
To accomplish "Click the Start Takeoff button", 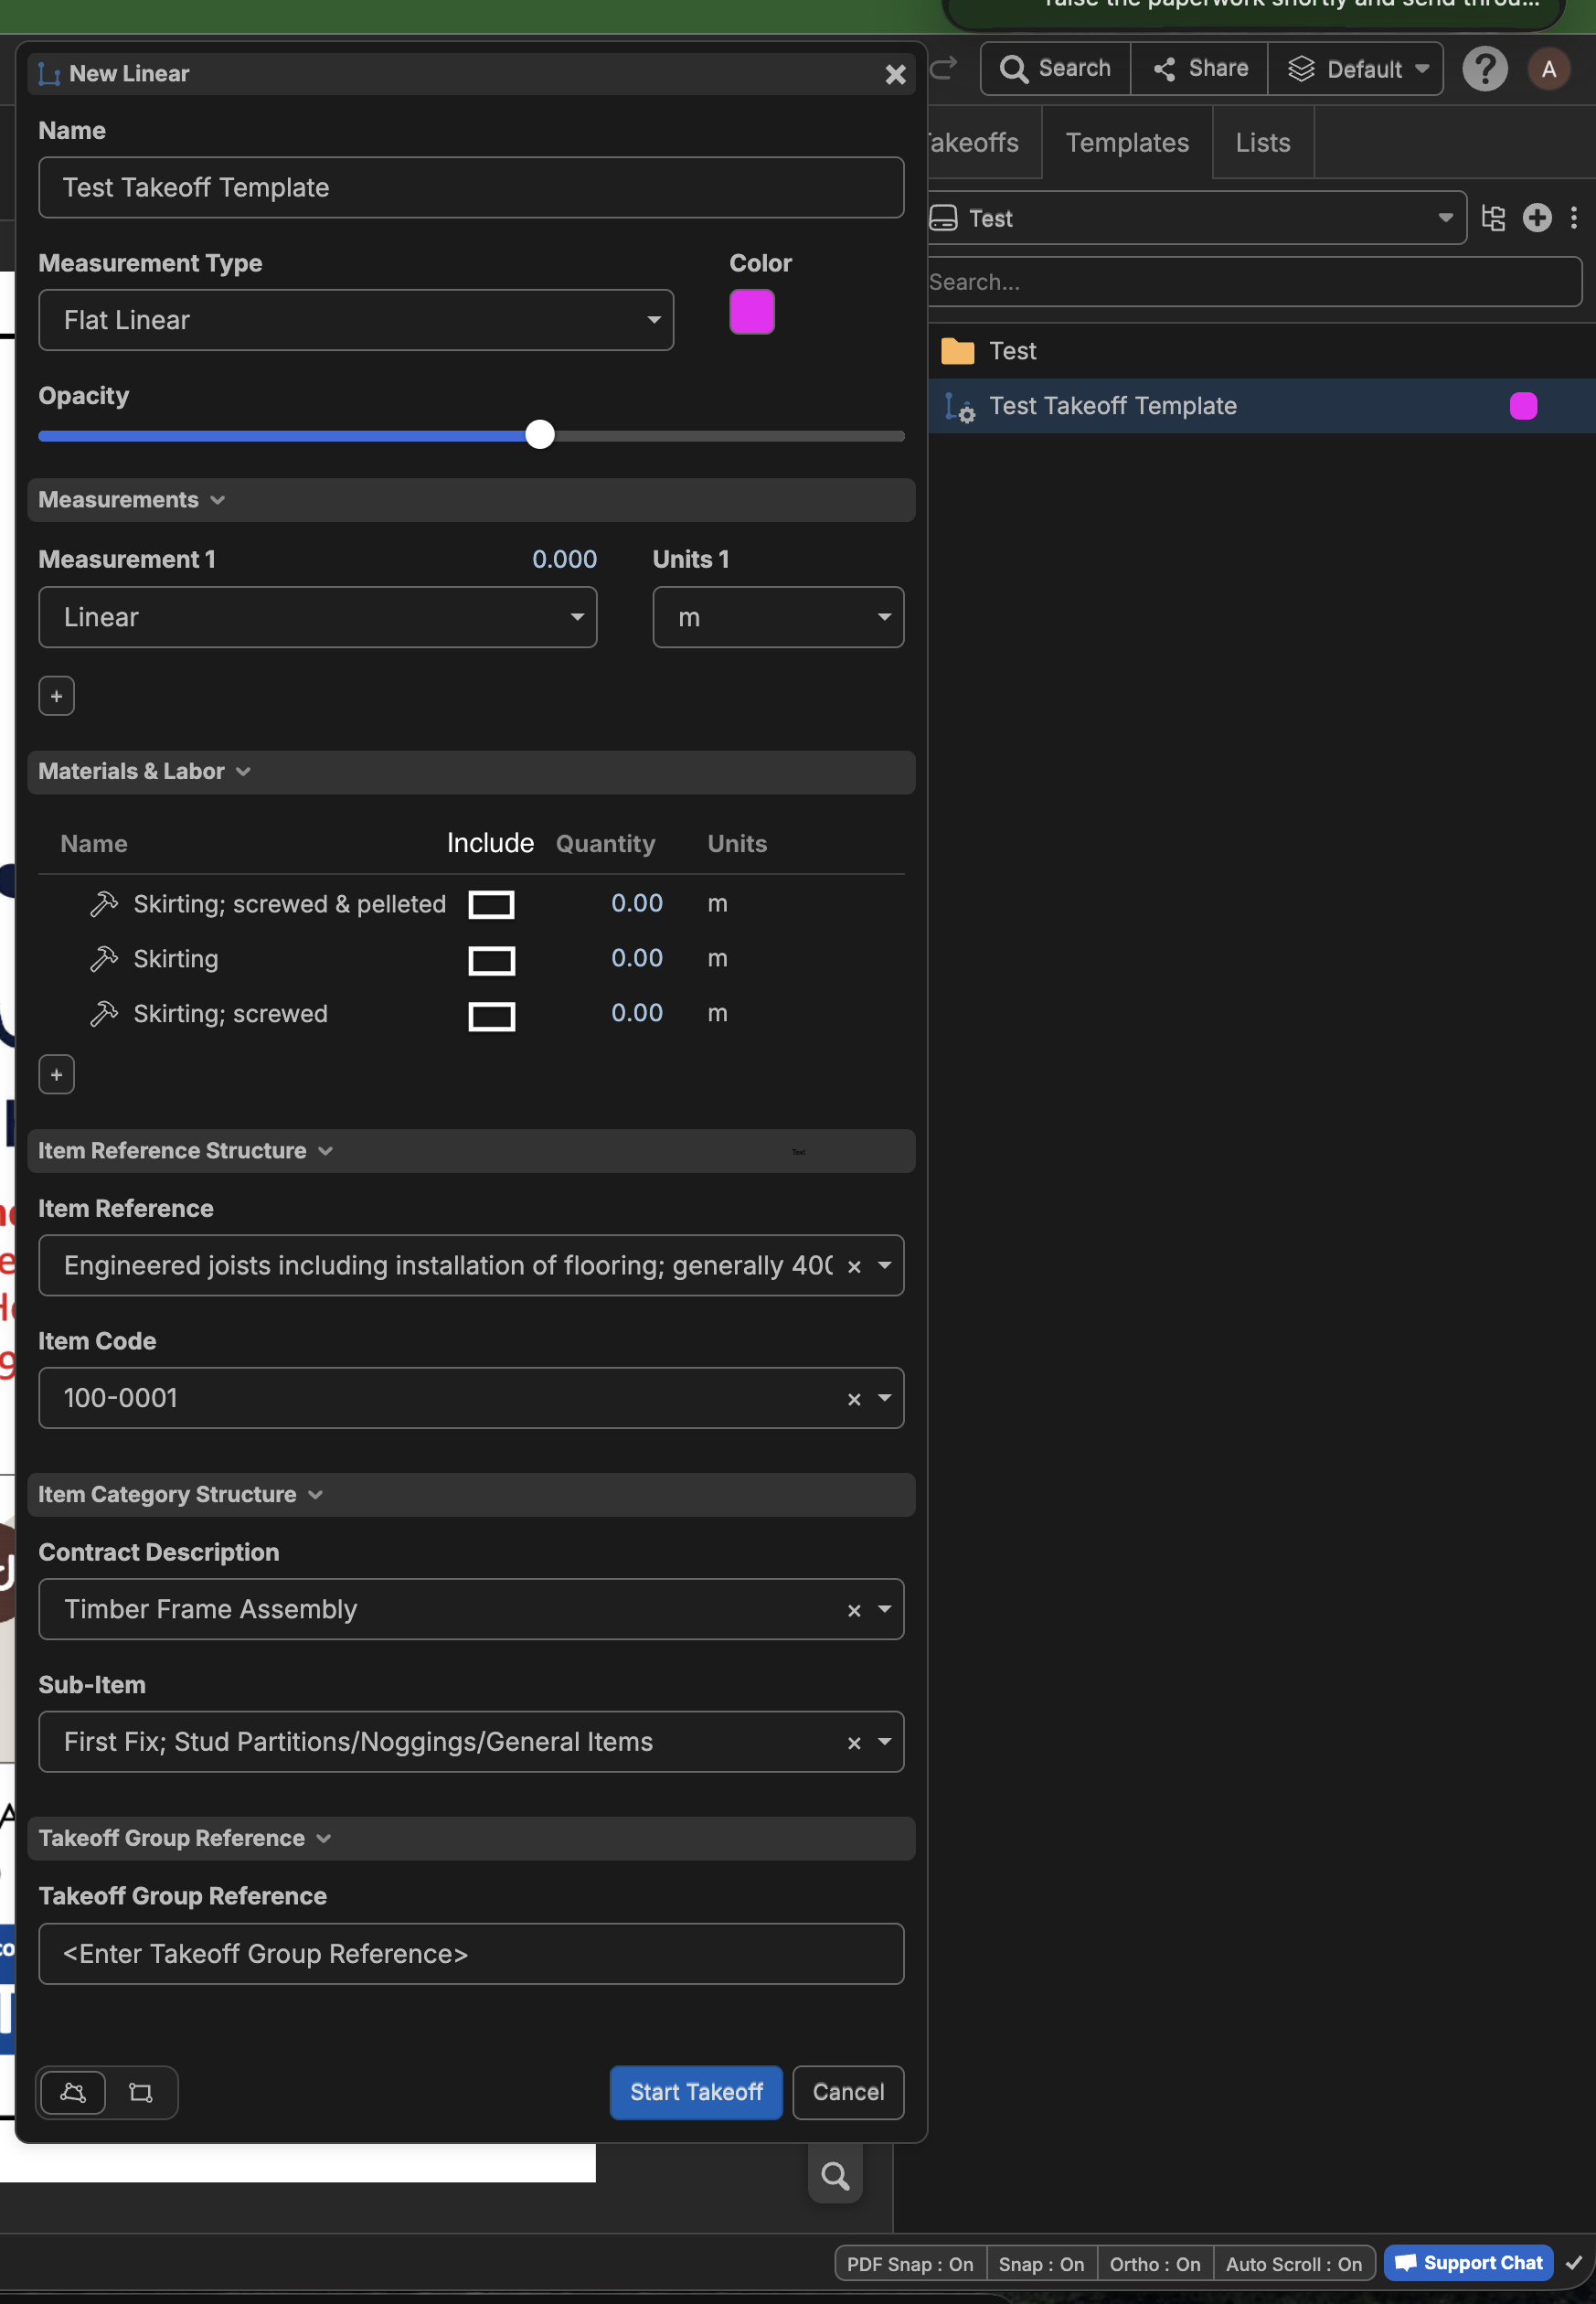I will tap(696, 2092).
